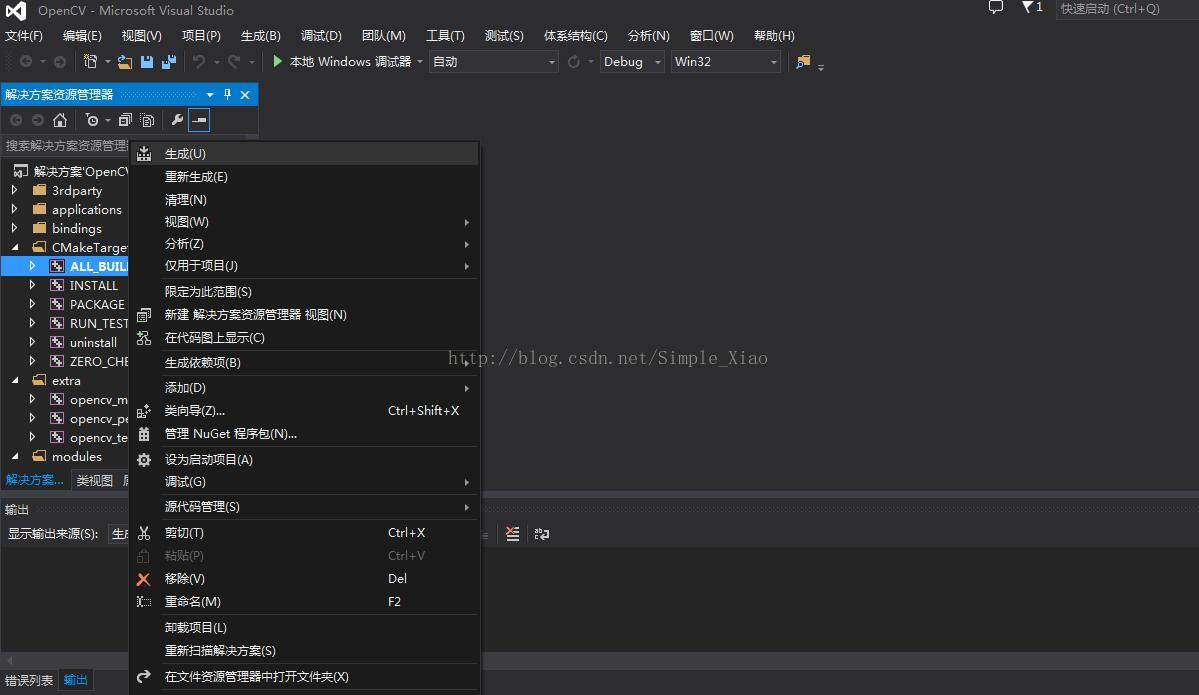Expand the applications folder
The width and height of the screenshot is (1199, 695).
[15, 209]
